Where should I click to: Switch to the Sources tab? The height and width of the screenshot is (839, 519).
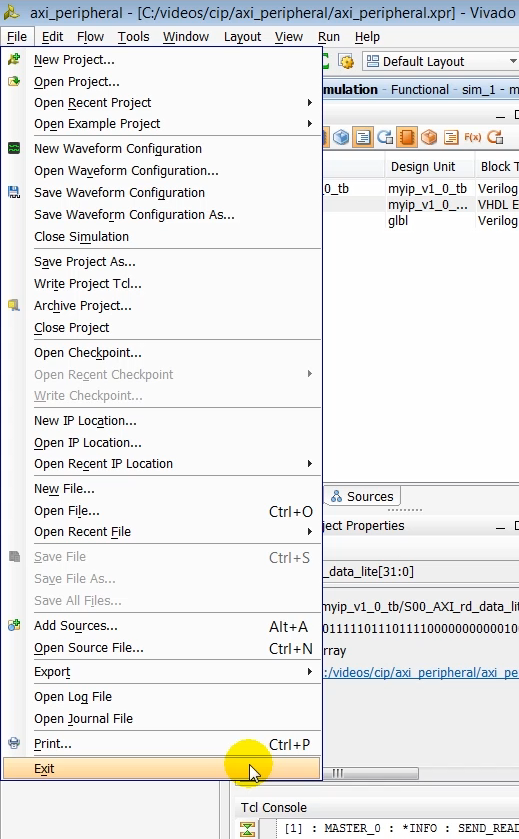(362, 496)
